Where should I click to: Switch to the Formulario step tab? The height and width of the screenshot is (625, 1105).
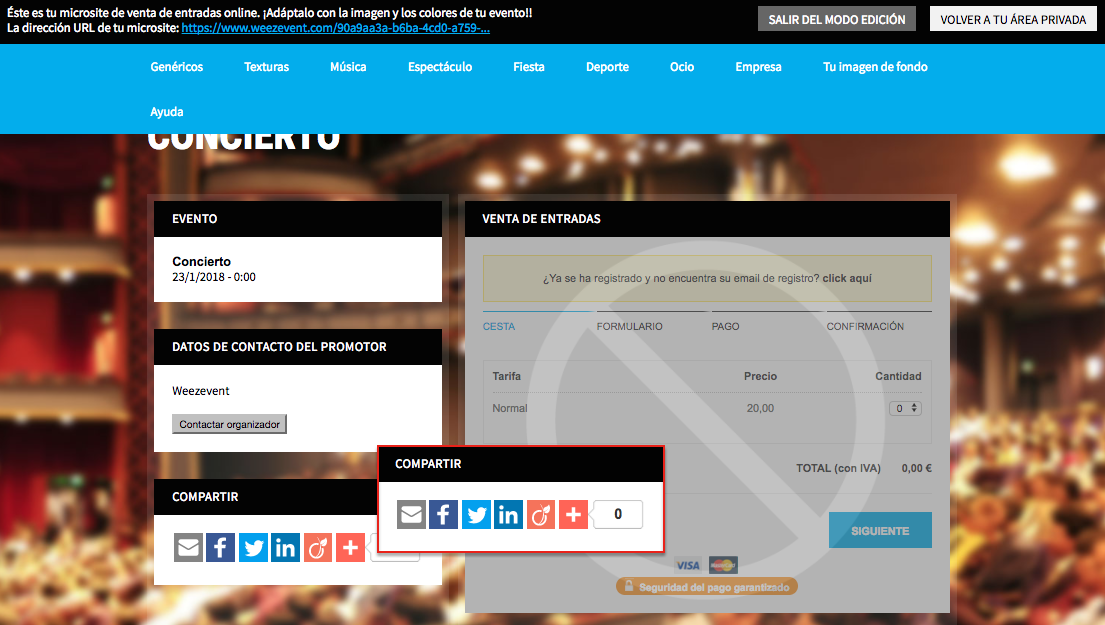(x=629, y=326)
